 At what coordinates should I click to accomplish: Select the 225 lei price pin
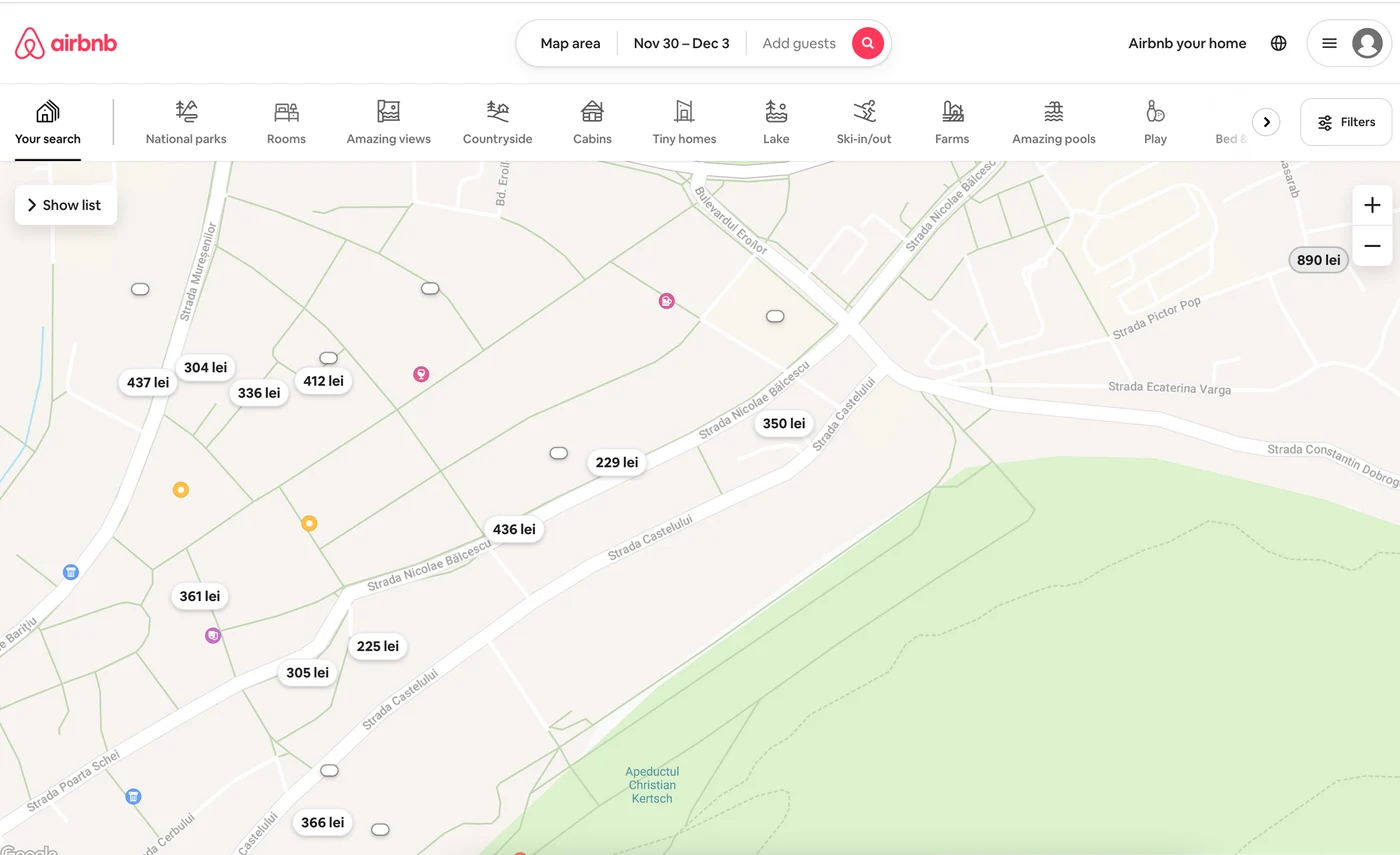pyautogui.click(x=378, y=646)
